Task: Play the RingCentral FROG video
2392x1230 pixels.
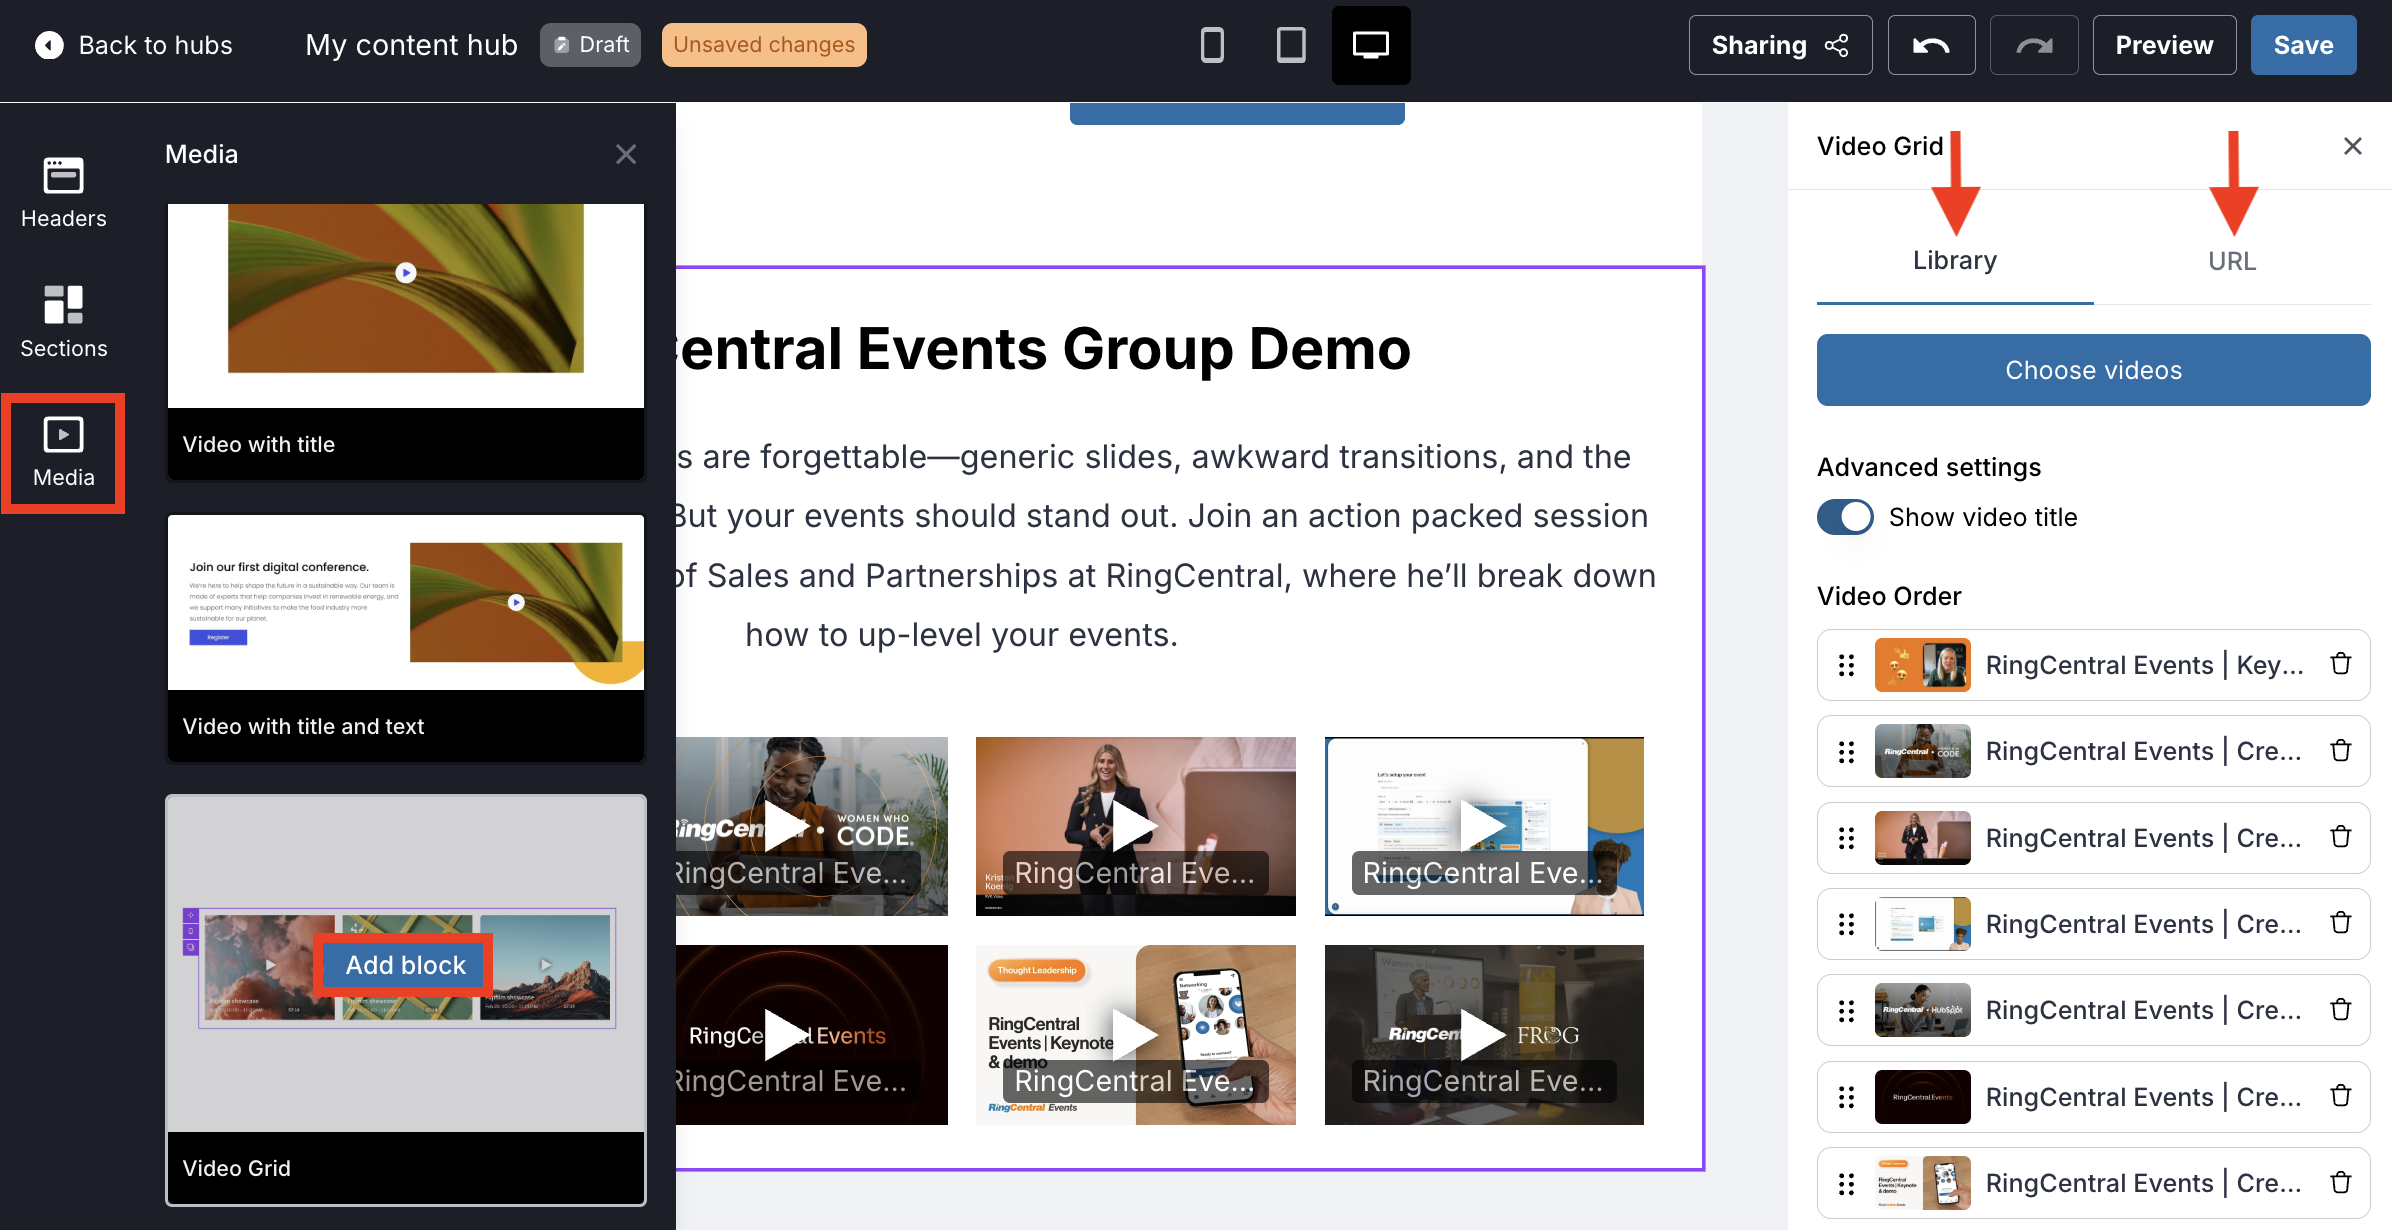Action: 1484,1035
